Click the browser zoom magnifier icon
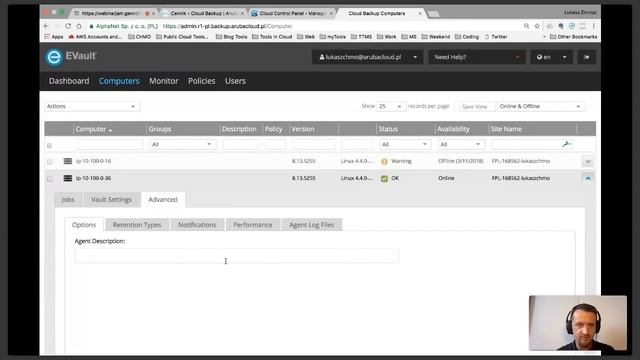The height and width of the screenshot is (360, 640). click(x=527, y=26)
